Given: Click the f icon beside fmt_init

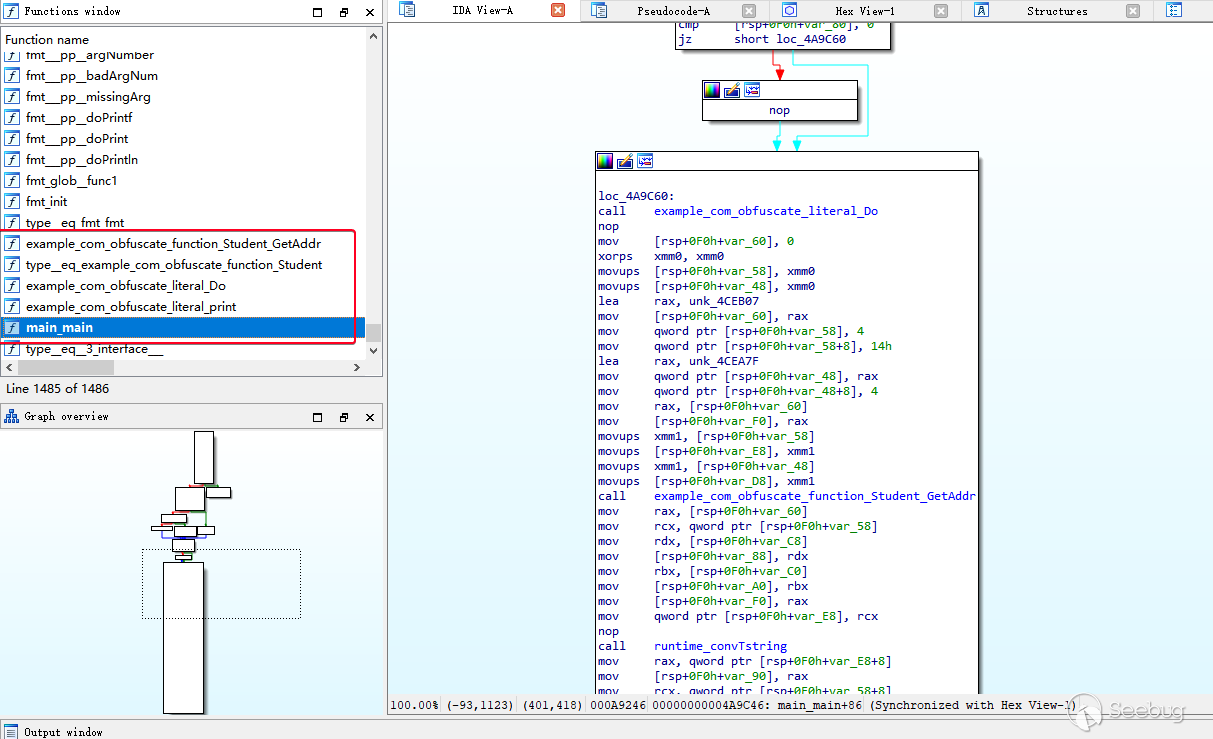Looking at the screenshot, I should [11, 201].
